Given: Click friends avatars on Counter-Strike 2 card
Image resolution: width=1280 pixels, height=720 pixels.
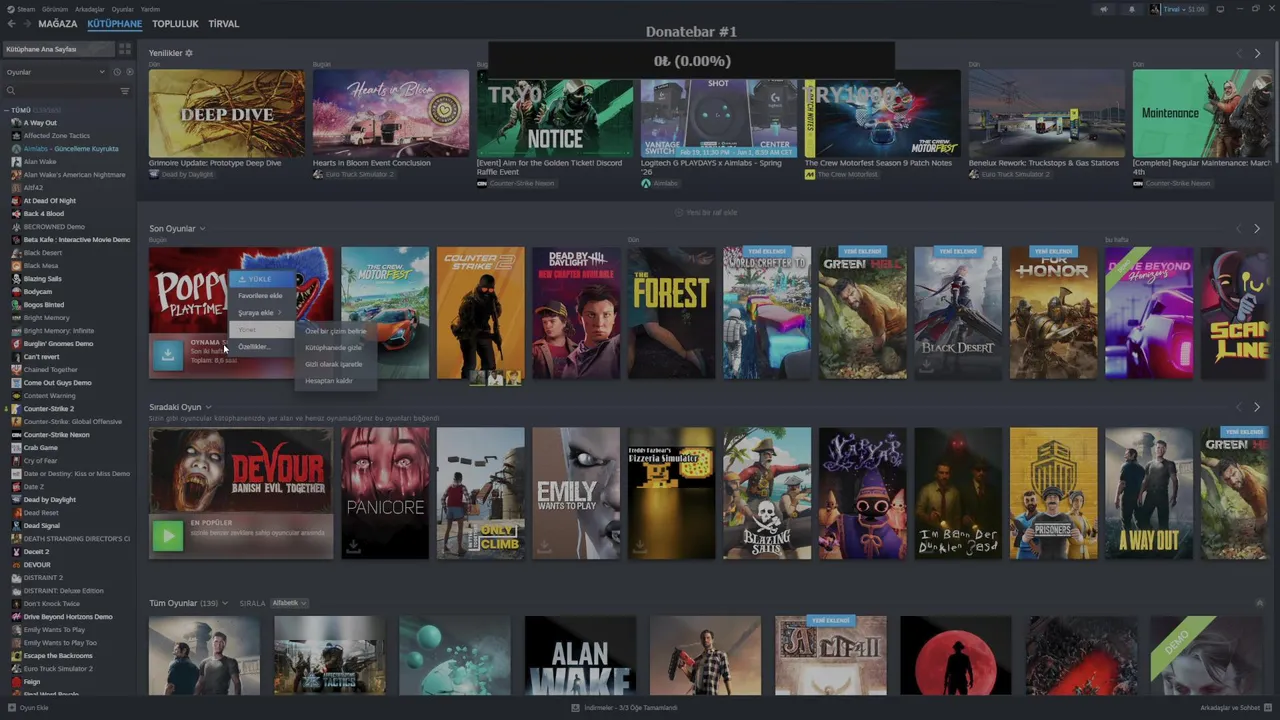Looking at the screenshot, I should point(494,377).
